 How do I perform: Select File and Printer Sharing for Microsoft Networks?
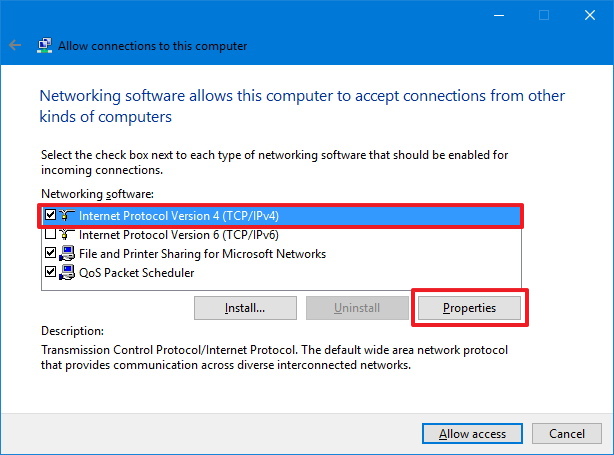pyautogui.click(x=202, y=253)
